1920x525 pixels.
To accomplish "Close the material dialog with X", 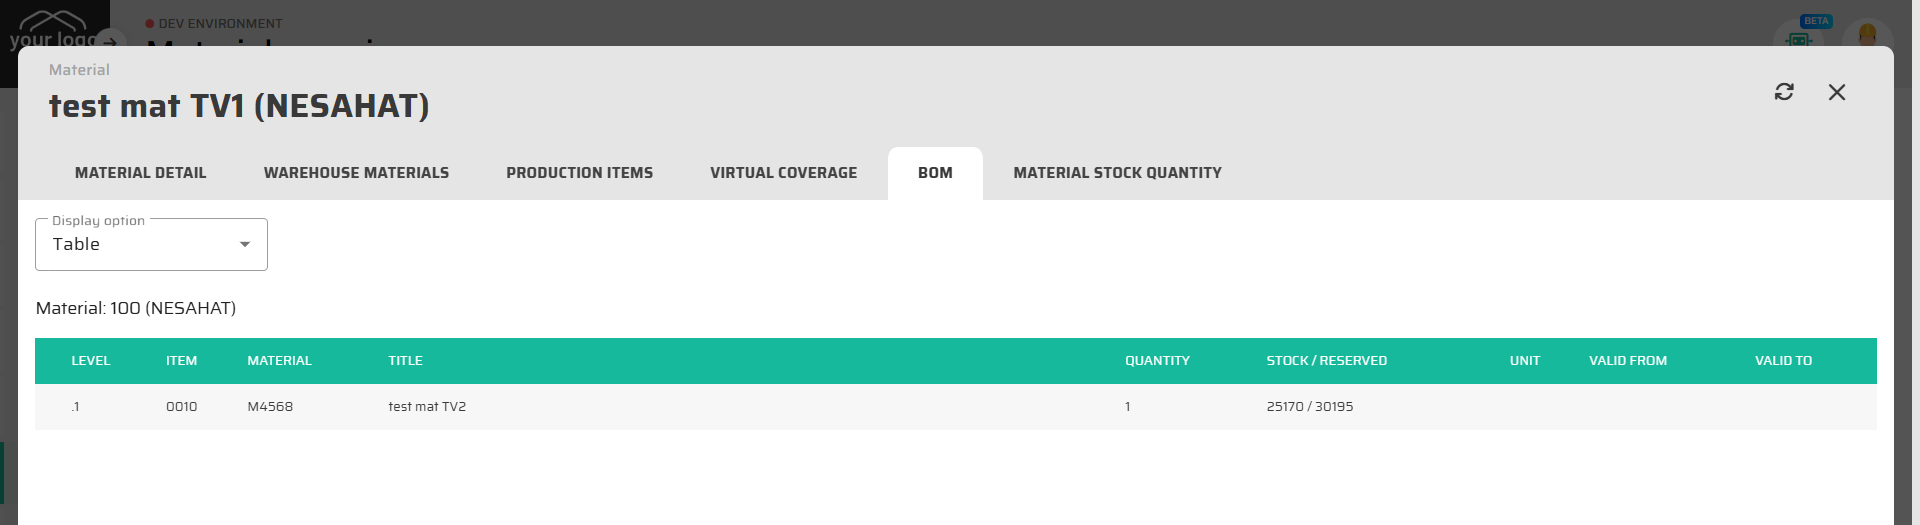I will point(1837,92).
